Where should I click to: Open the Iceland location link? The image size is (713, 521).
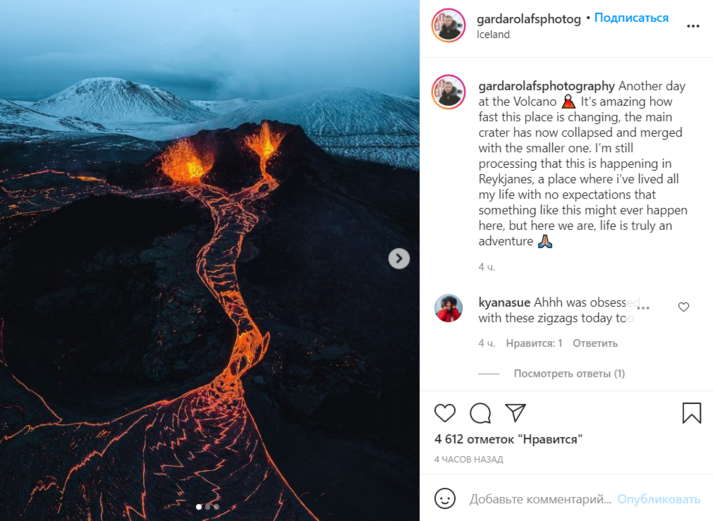(493, 35)
